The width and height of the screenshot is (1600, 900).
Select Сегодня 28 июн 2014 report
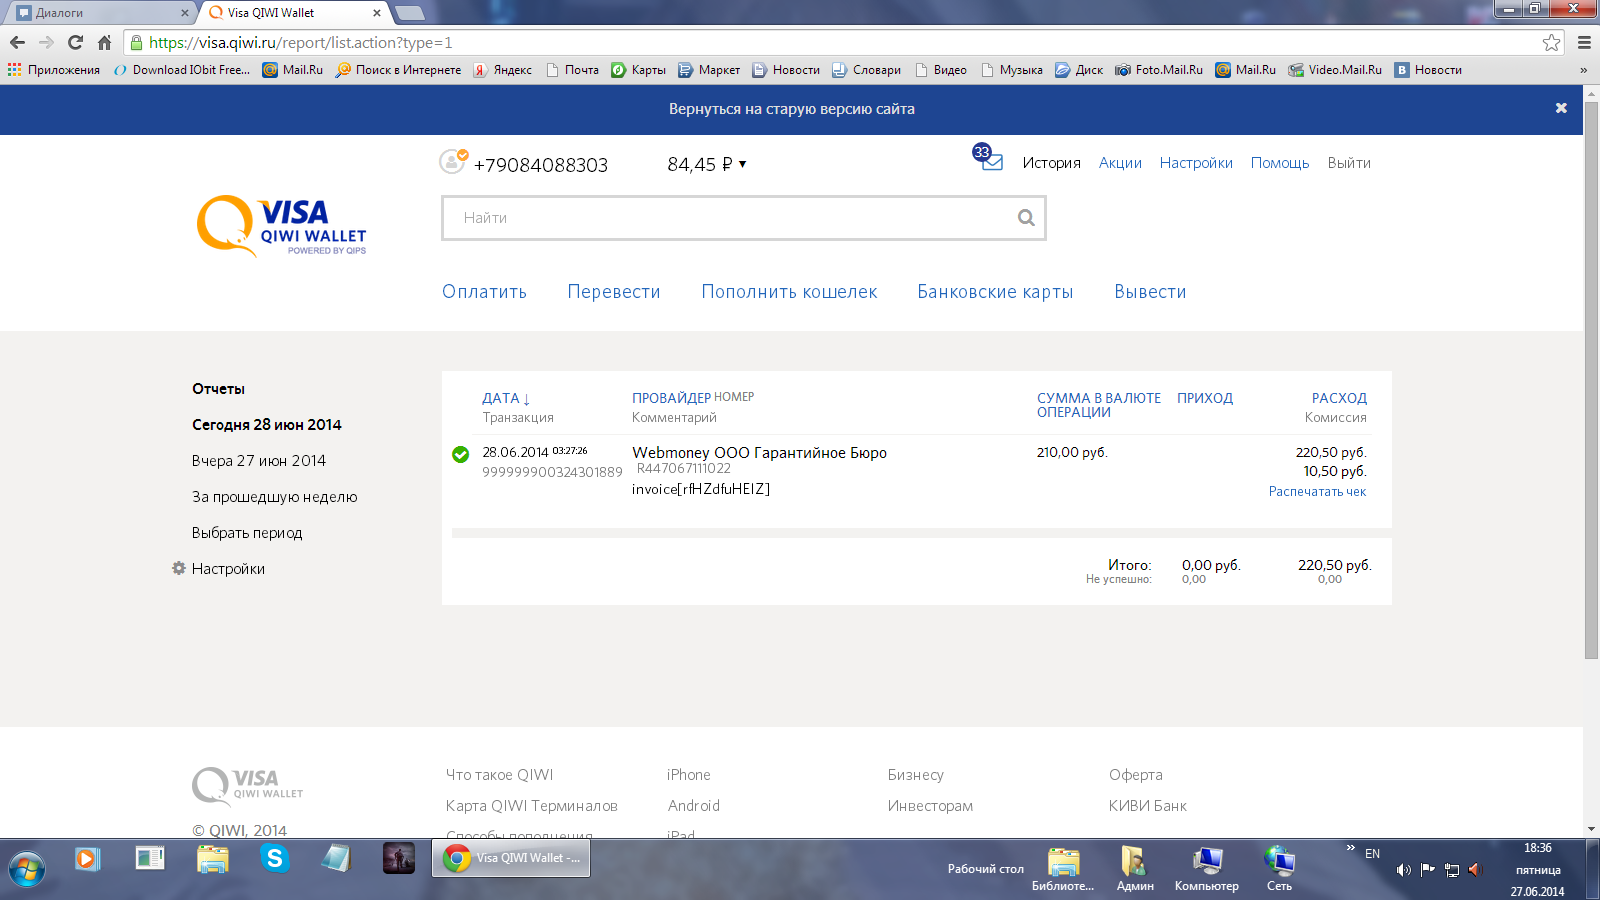click(x=267, y=425)
